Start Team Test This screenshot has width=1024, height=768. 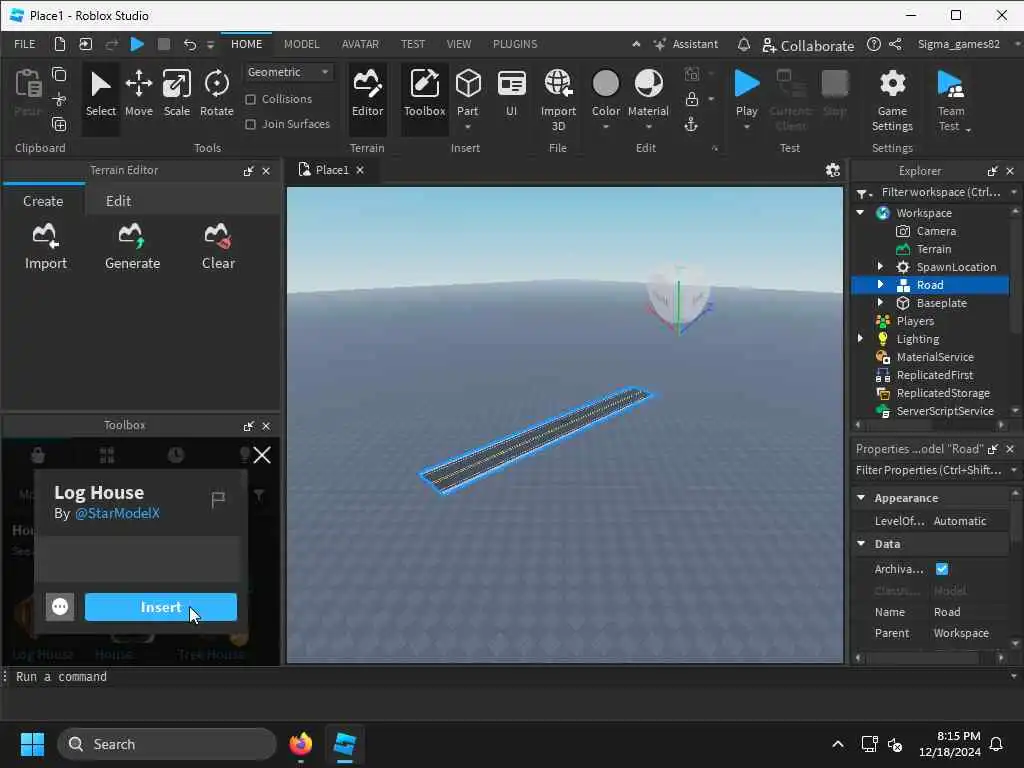[951, 99]
